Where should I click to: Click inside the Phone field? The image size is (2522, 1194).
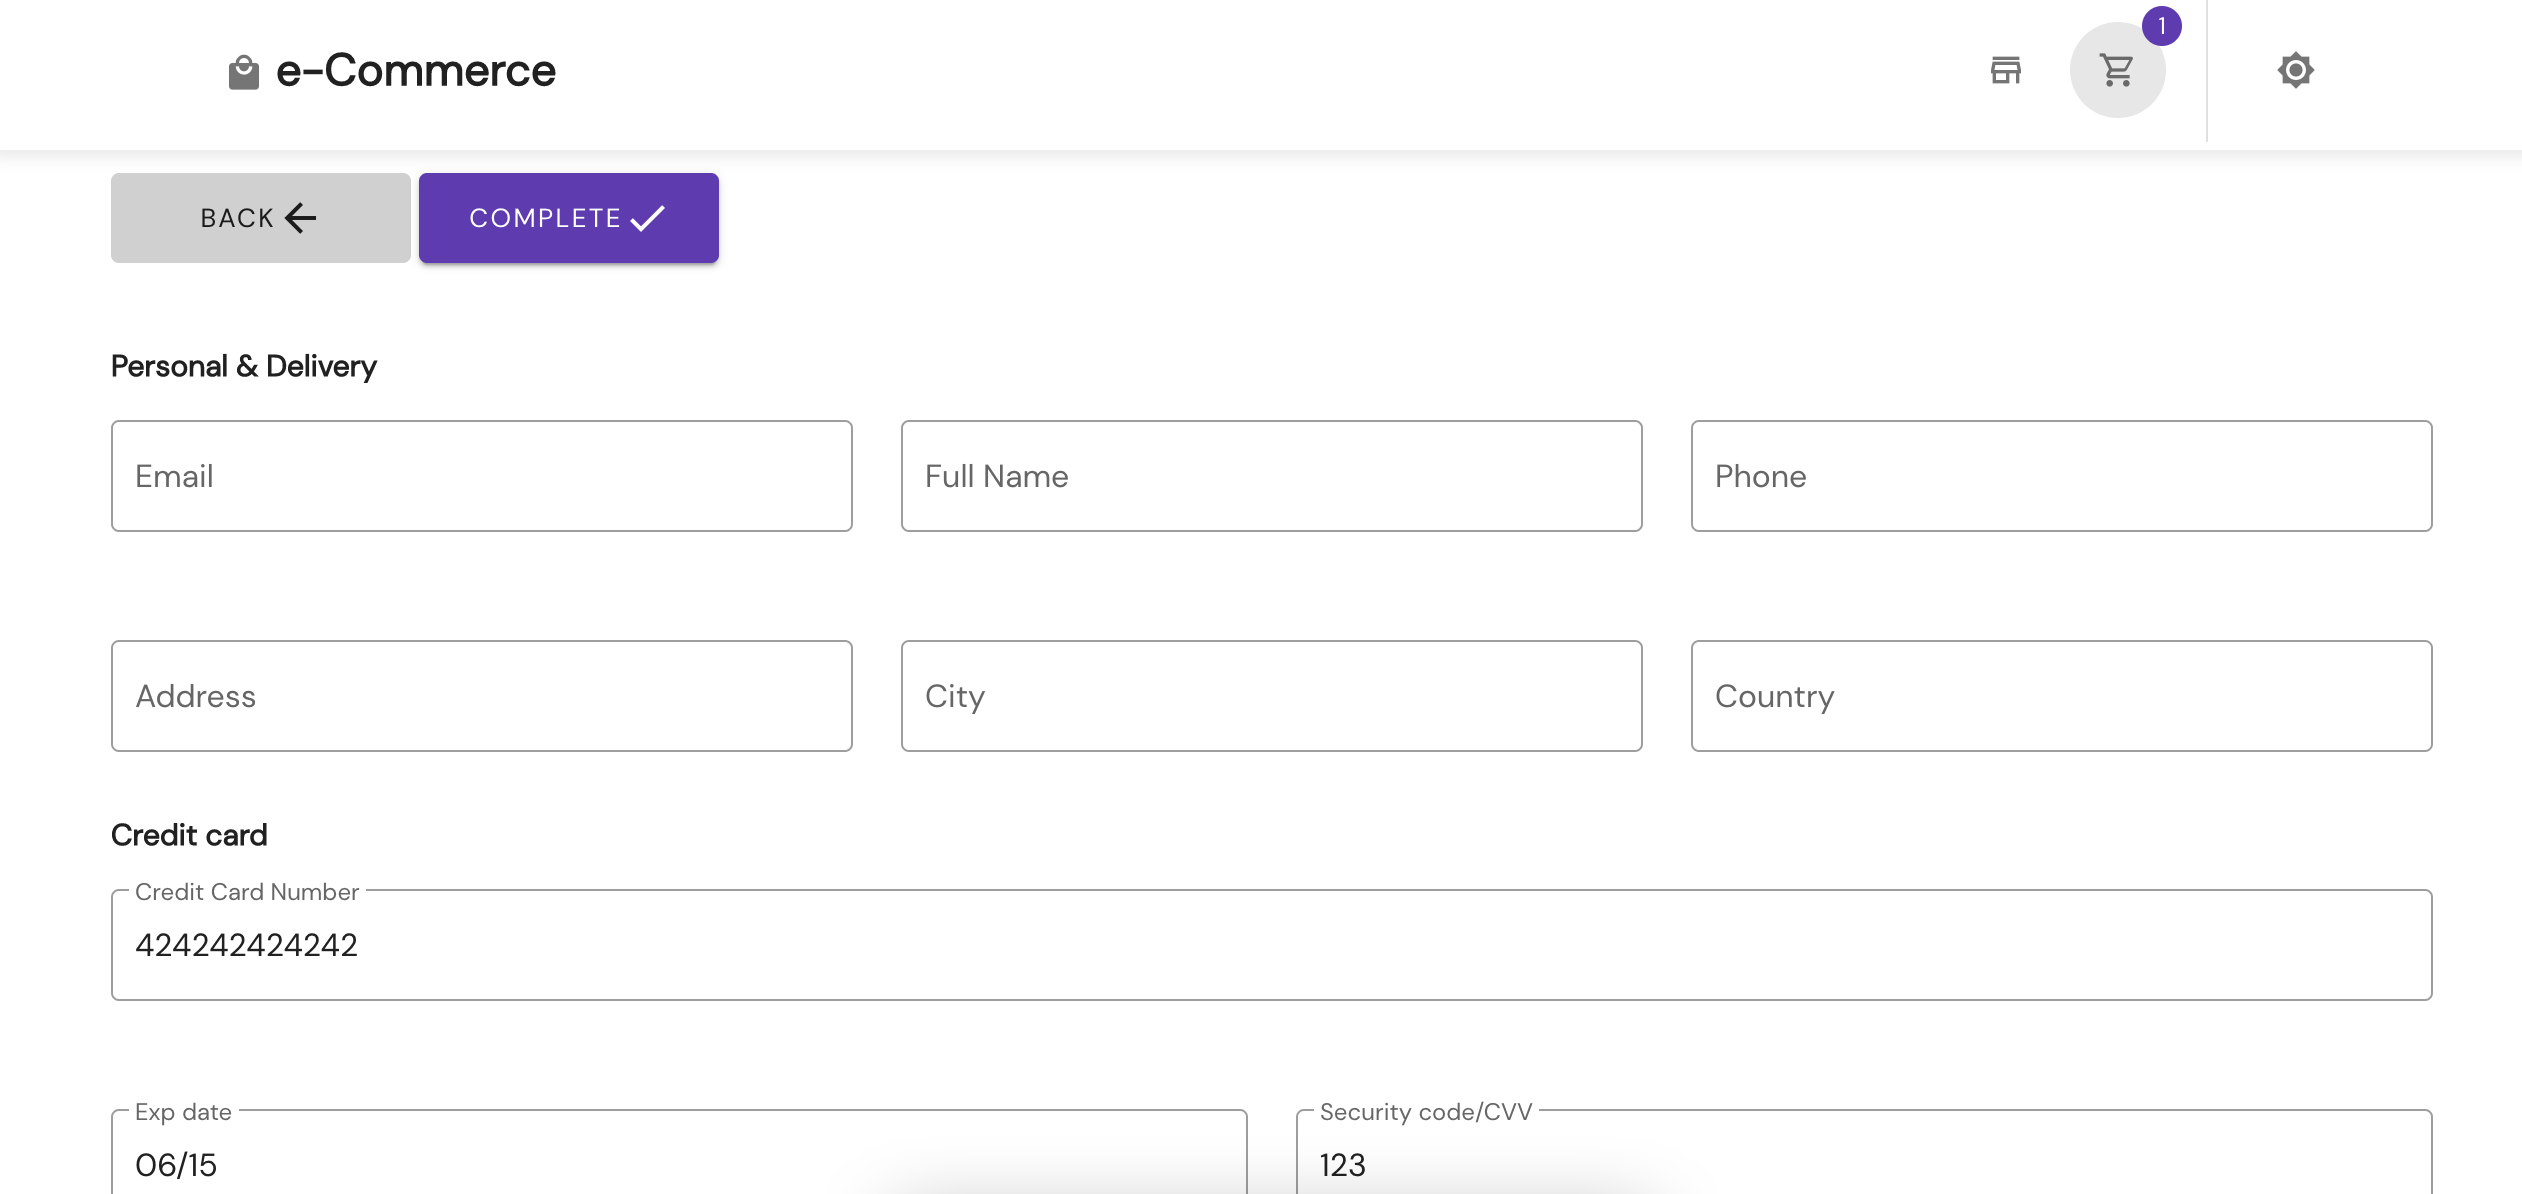(x=2061, y=475)
